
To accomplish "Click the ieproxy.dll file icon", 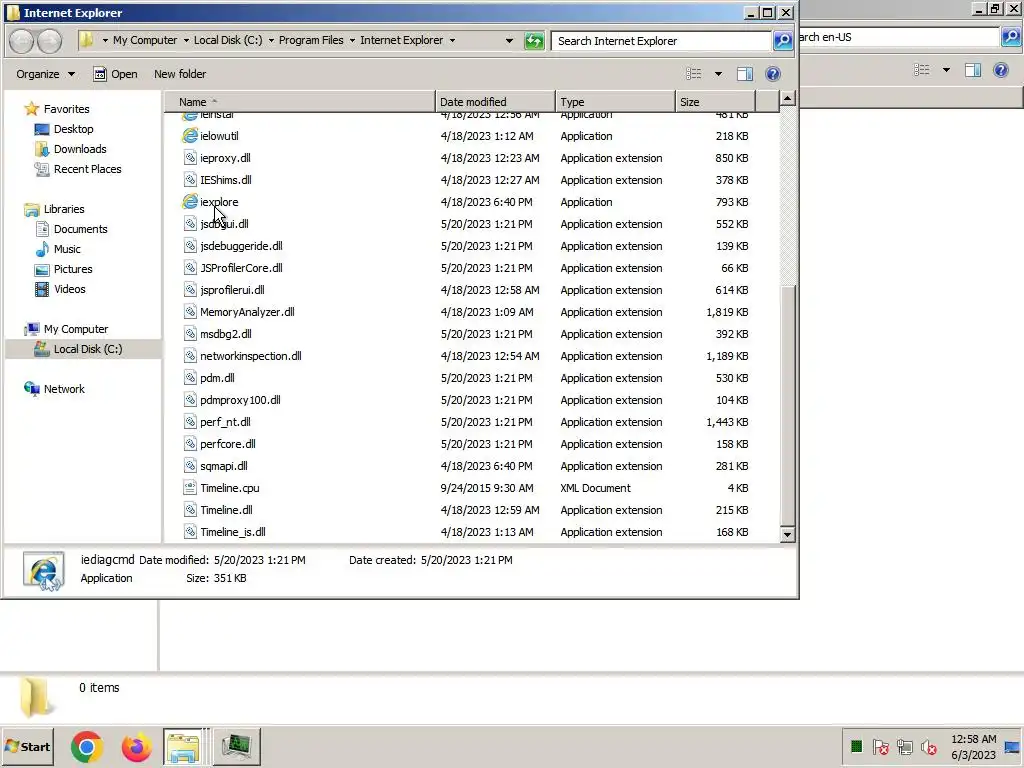I will 190,158.
